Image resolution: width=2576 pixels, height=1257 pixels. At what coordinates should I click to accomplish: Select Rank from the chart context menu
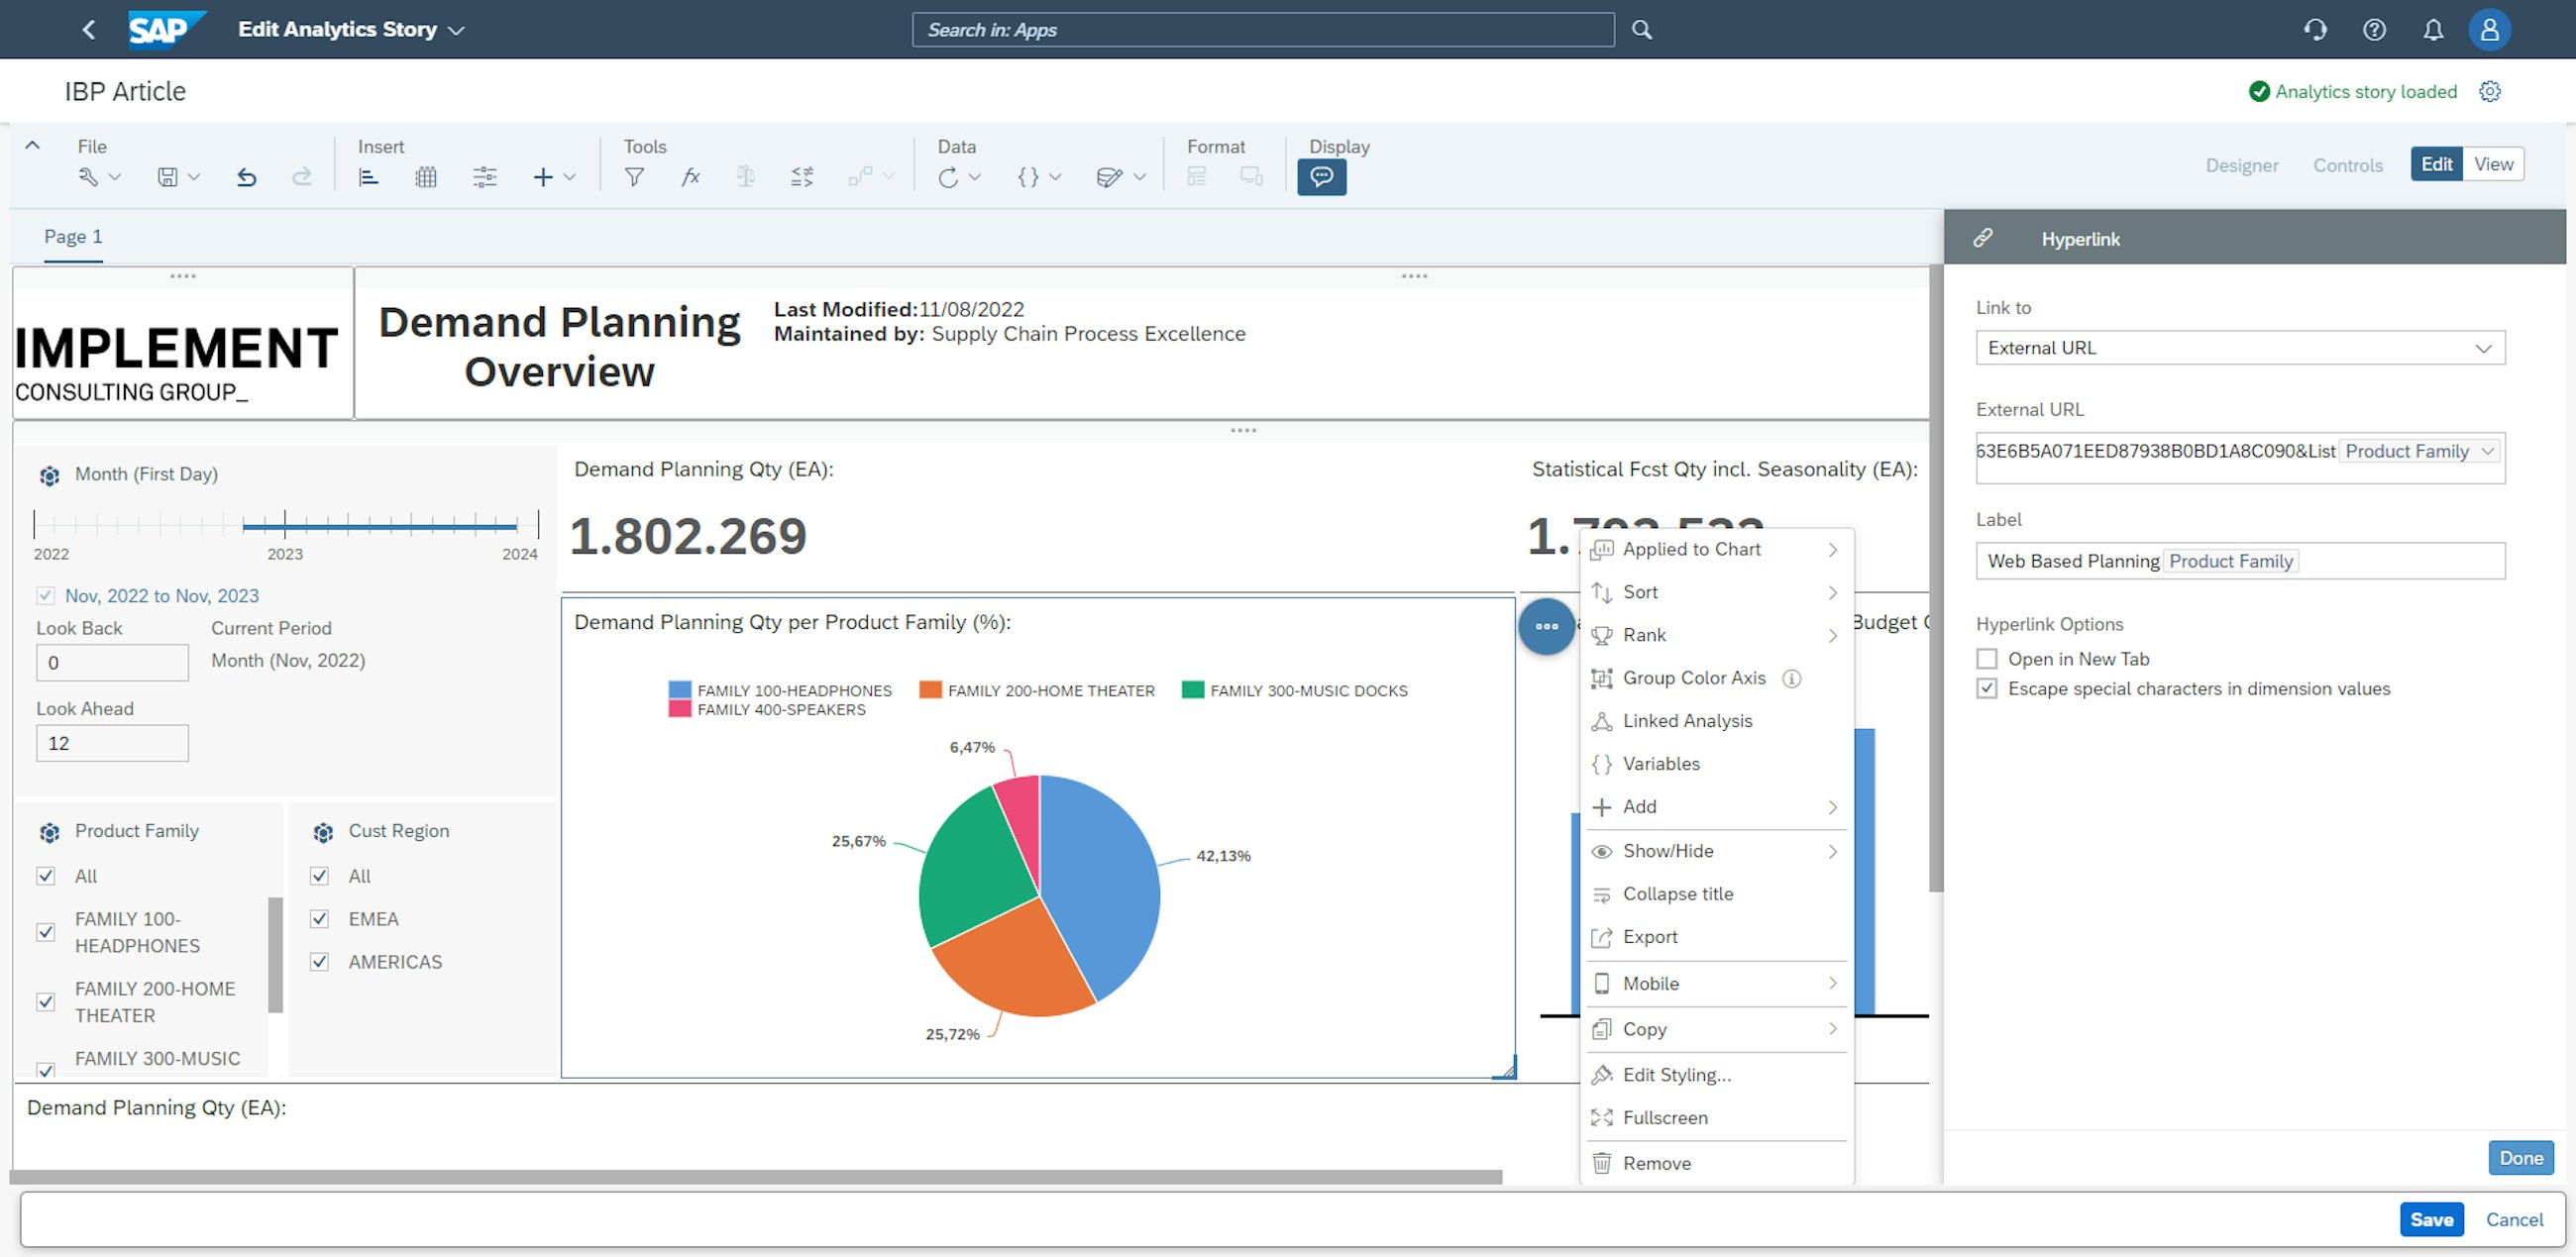pyautogui.click(x=1643, y=634)
